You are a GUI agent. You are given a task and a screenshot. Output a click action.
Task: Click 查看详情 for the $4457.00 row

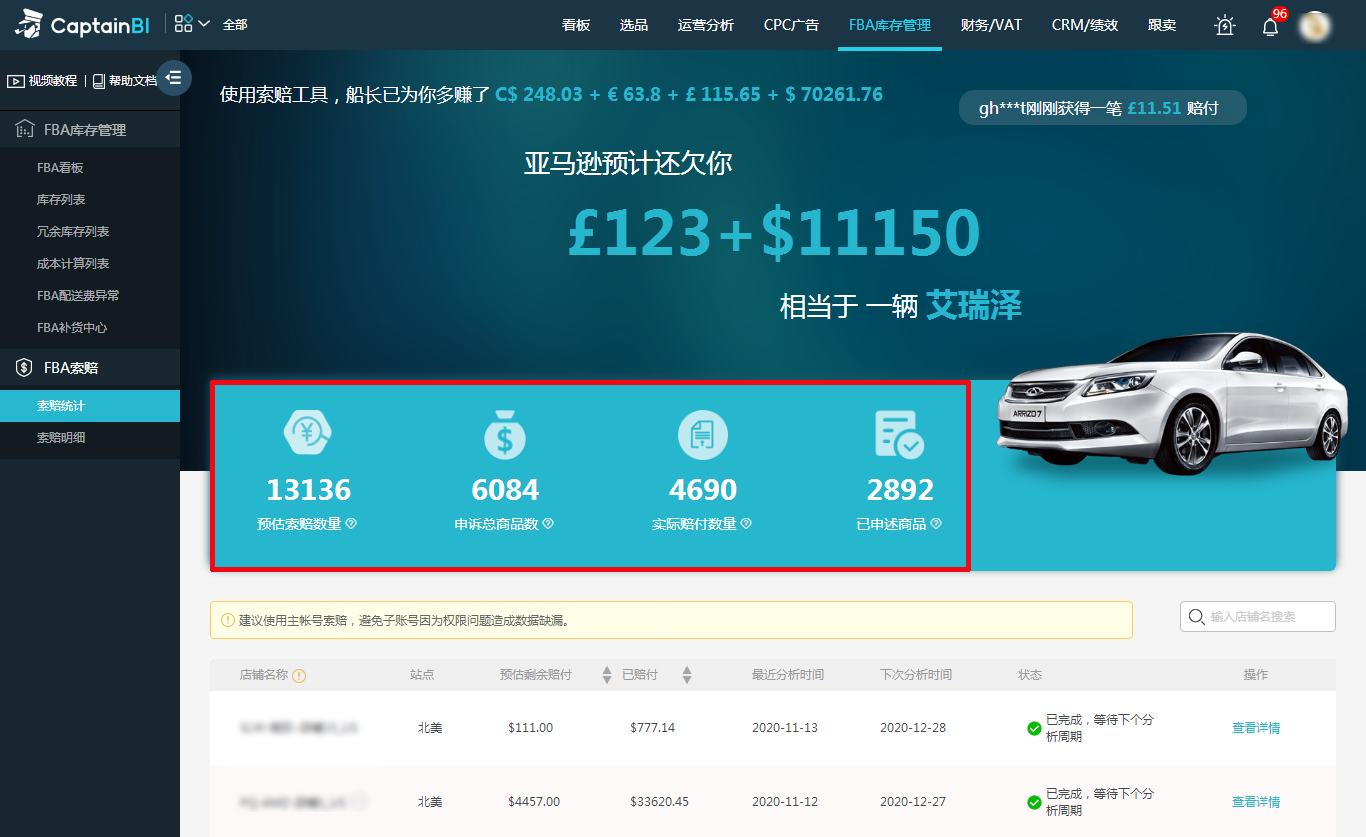click(1256, 802)
